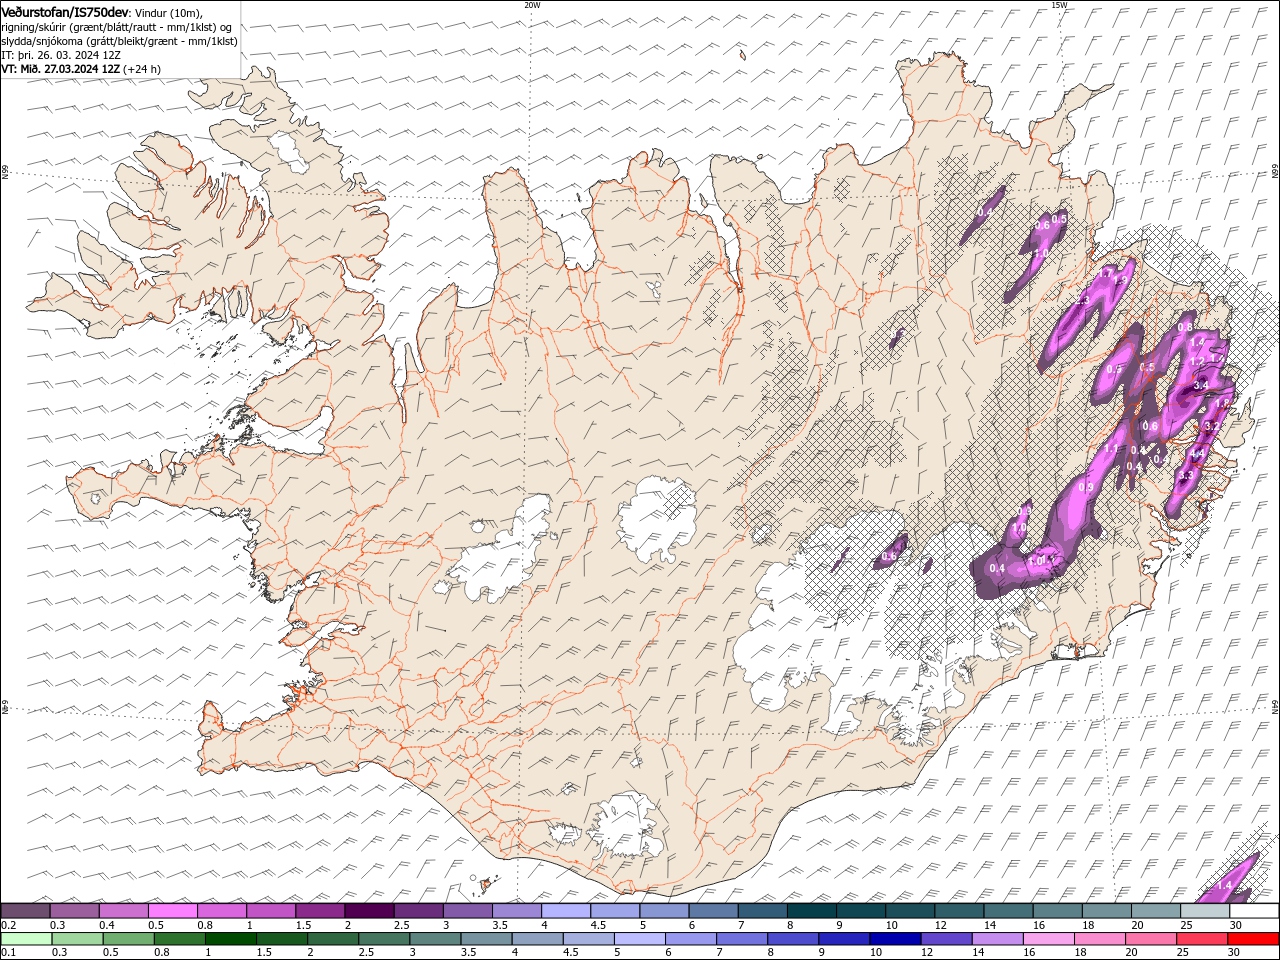Select lower legend swatch between 2.5 and 3

tap(384, 939)
